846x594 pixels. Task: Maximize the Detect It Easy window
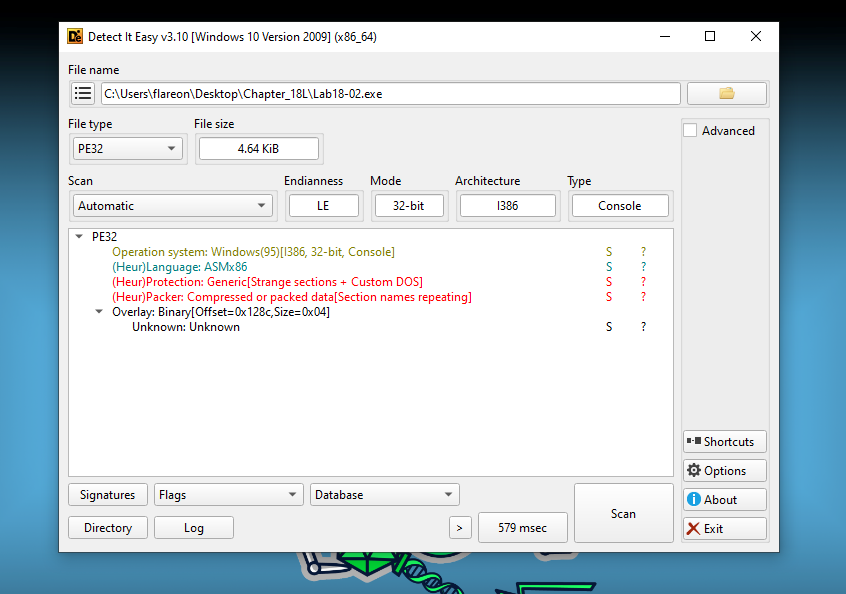(710, 36)
